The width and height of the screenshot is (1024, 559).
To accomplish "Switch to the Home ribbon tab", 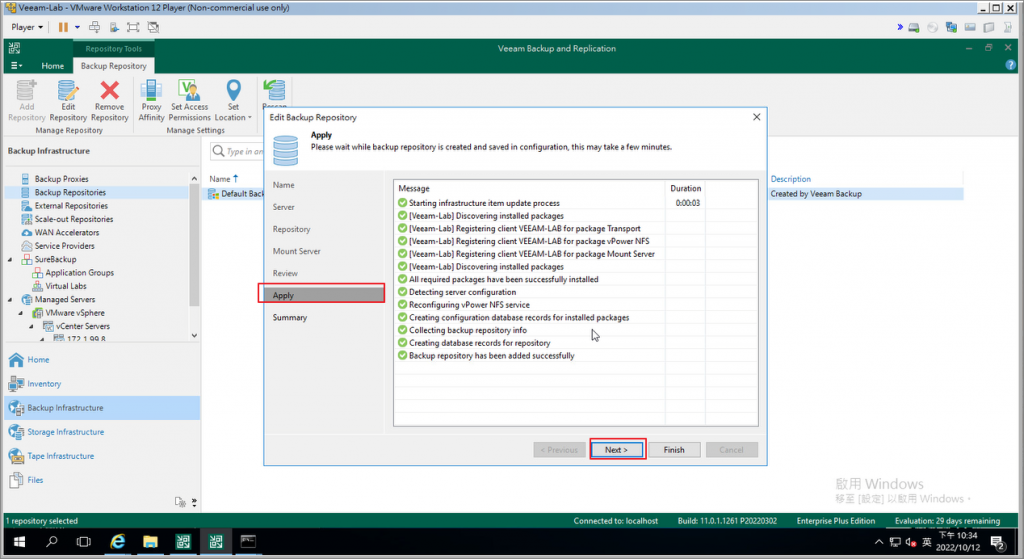I will click(x=53, y=66).
